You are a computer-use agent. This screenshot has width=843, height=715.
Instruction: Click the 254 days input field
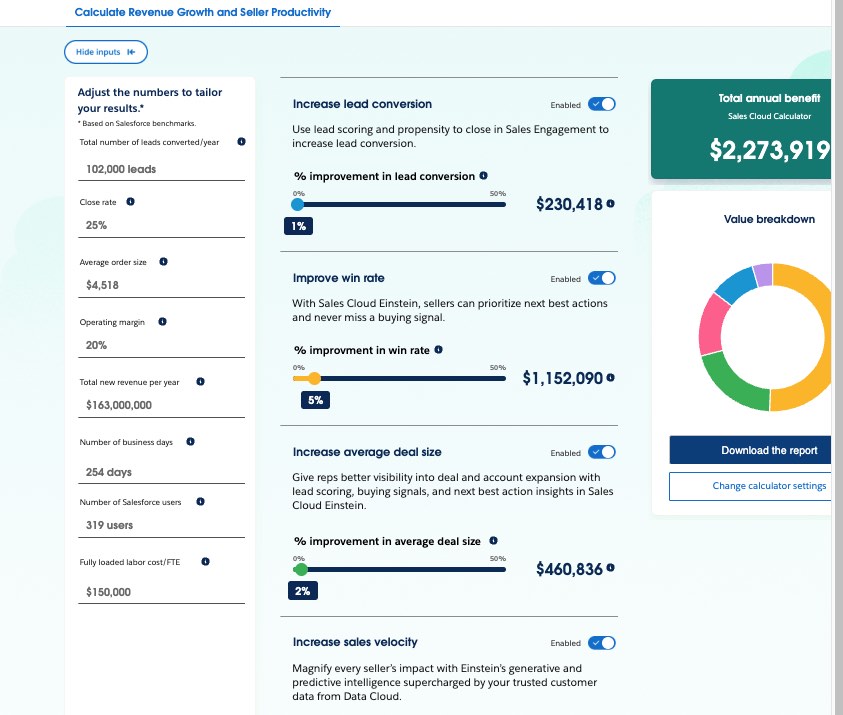pyautogui.click(x=161, y=472)
